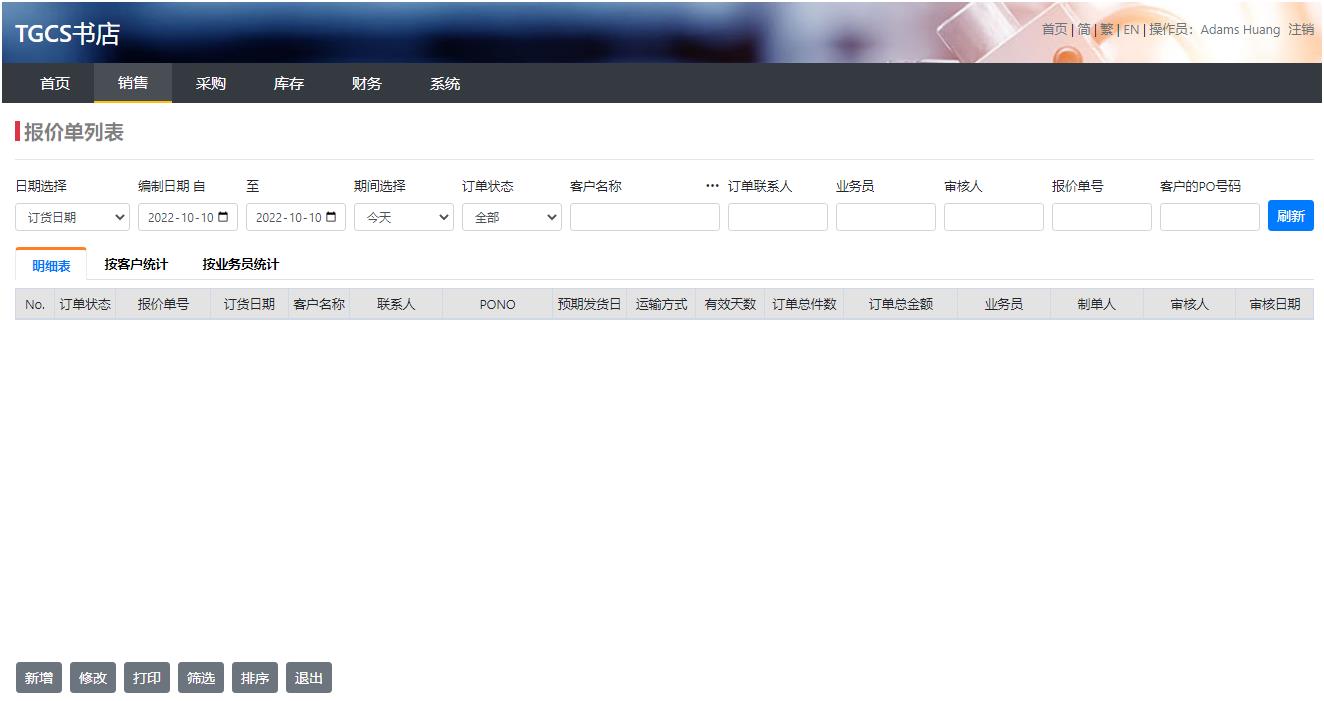This screenshot has height=701, width=1324.
Task: Click the 制单人 column header
Action: click(x=1097, y=304)
